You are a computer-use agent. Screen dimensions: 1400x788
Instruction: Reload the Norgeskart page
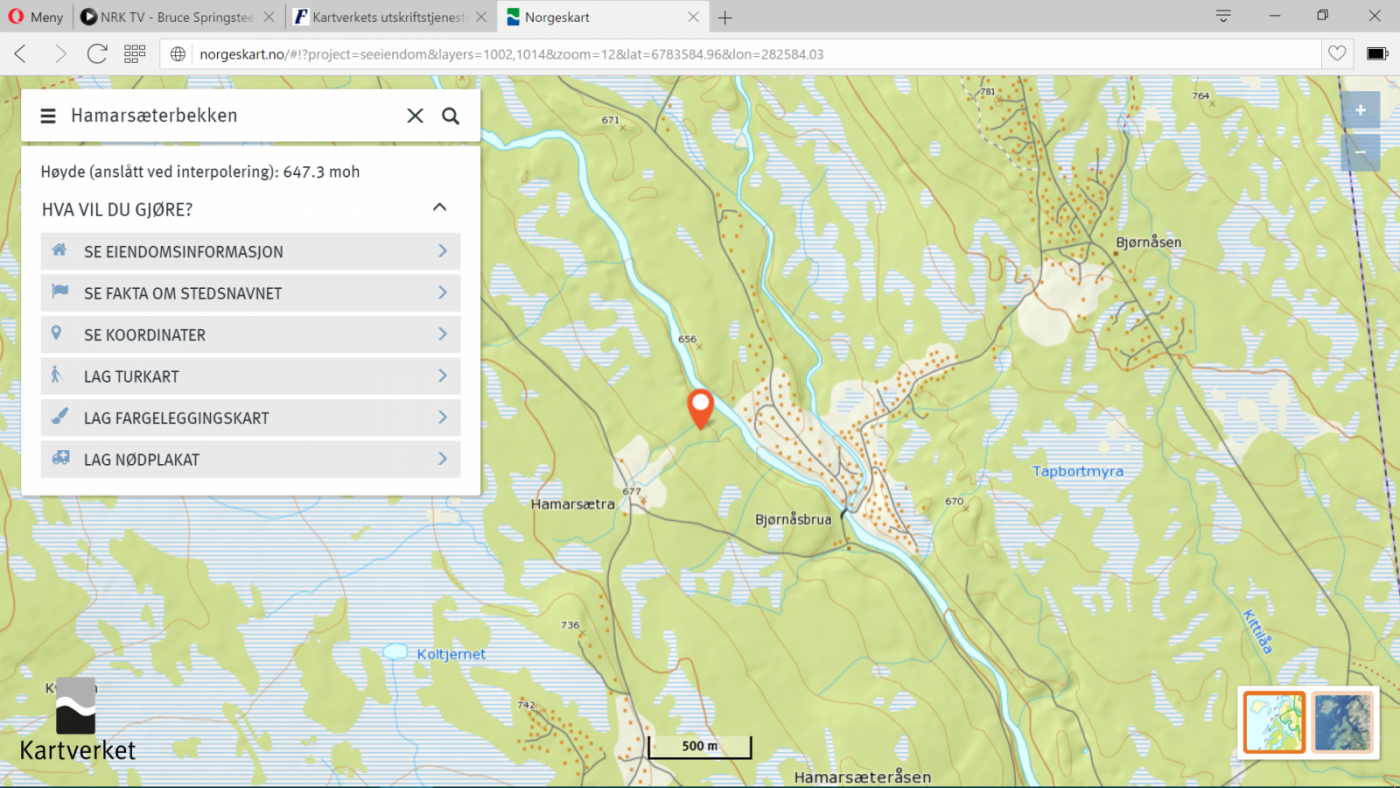point(97,54)
